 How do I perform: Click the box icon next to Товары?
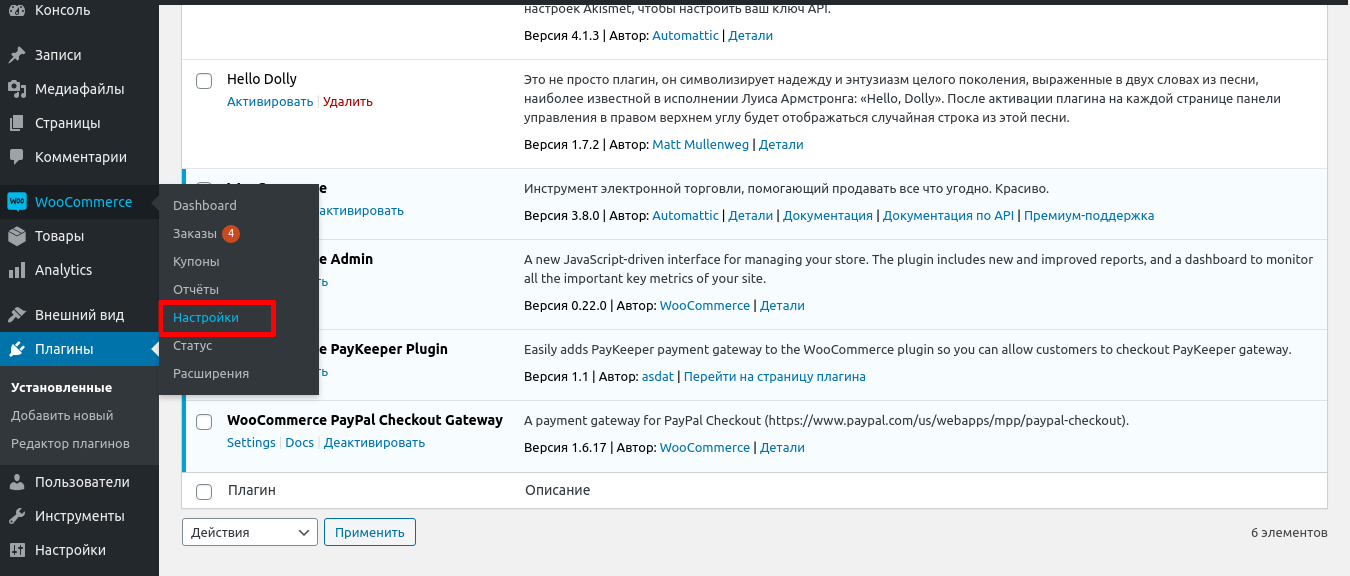pyautogui.click(x=17, y=236)
